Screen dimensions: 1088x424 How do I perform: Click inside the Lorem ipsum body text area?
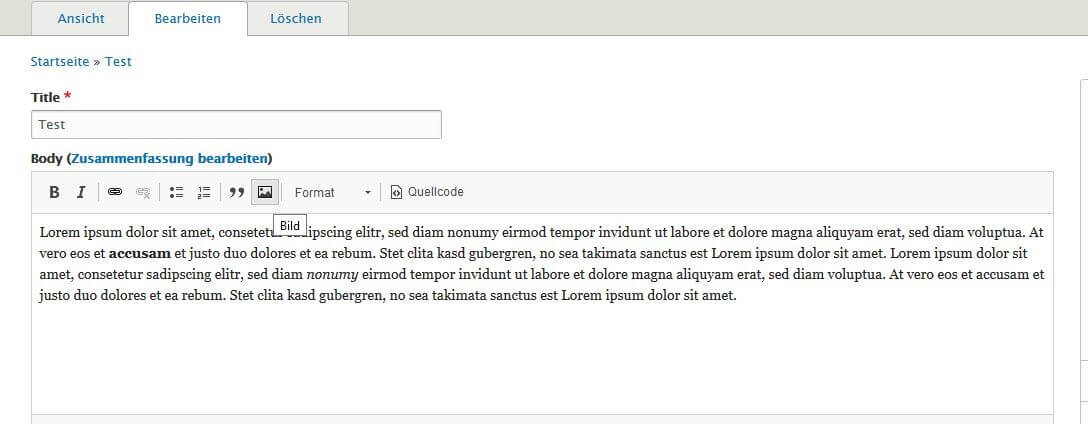coord(542,312)
